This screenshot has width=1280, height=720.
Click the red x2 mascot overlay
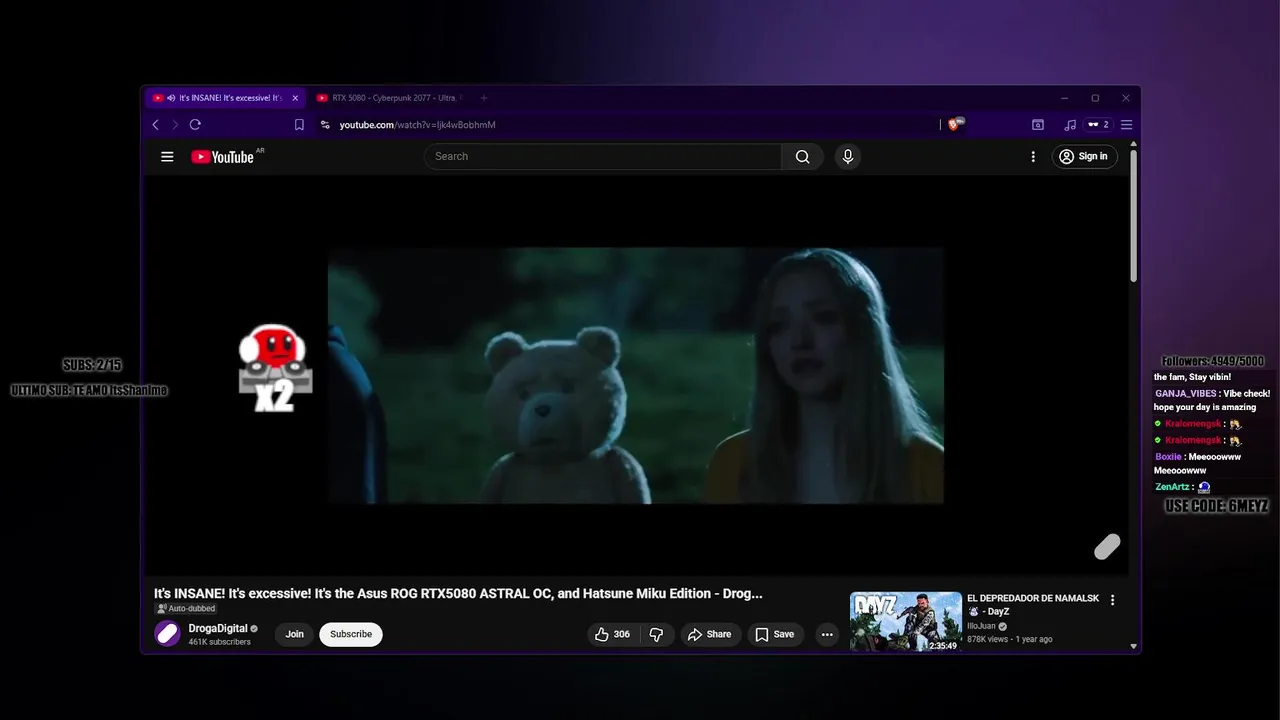[274, 368]
